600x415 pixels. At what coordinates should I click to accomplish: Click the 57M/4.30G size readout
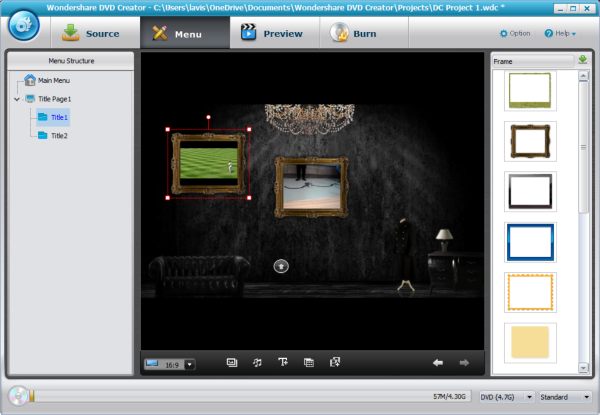(449, 397)
